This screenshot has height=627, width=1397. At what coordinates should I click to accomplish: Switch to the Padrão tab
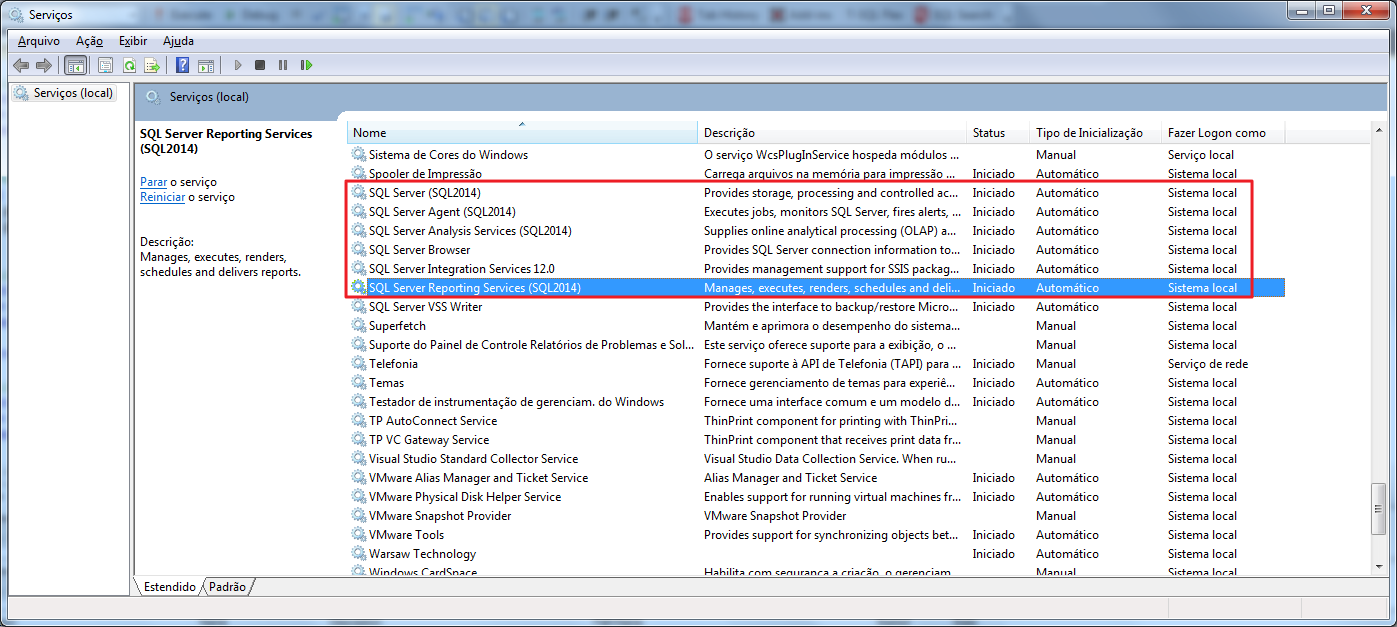click(x=227, y=587)
